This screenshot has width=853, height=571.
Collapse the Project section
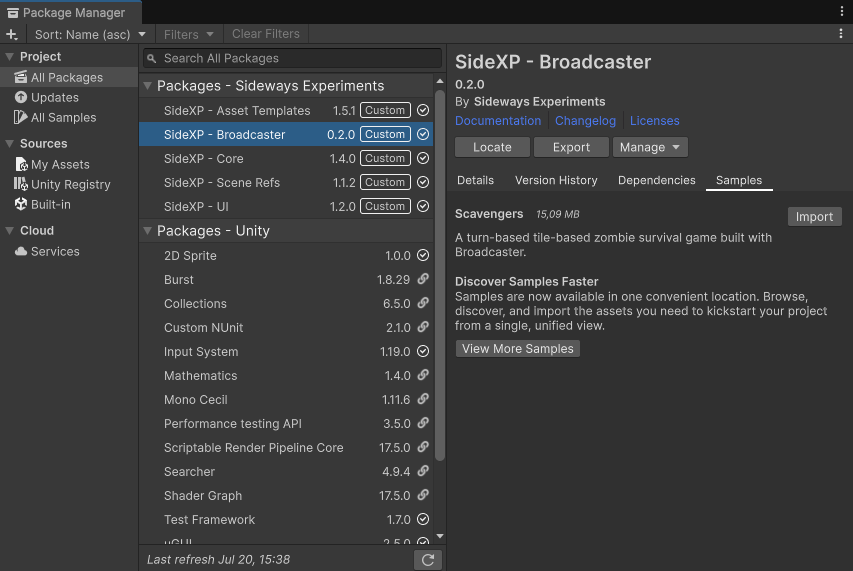pyautogui.click(x=9, y=57)
